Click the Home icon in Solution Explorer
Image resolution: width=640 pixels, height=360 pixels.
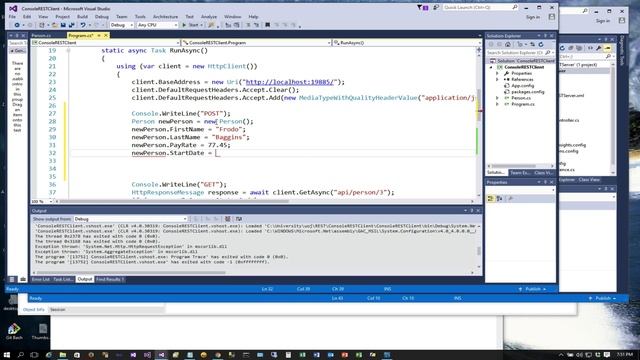pos(508,44)
